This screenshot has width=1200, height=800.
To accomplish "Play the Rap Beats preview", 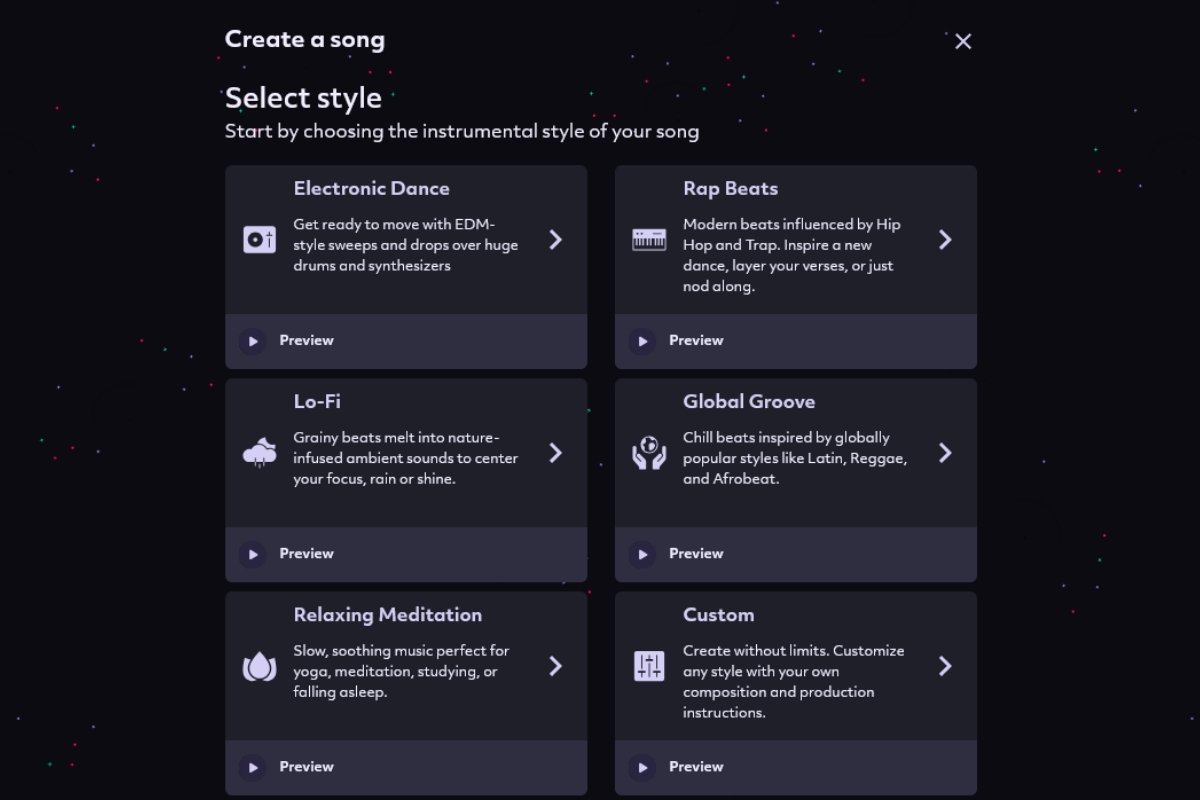I will [x=642, y=341].
